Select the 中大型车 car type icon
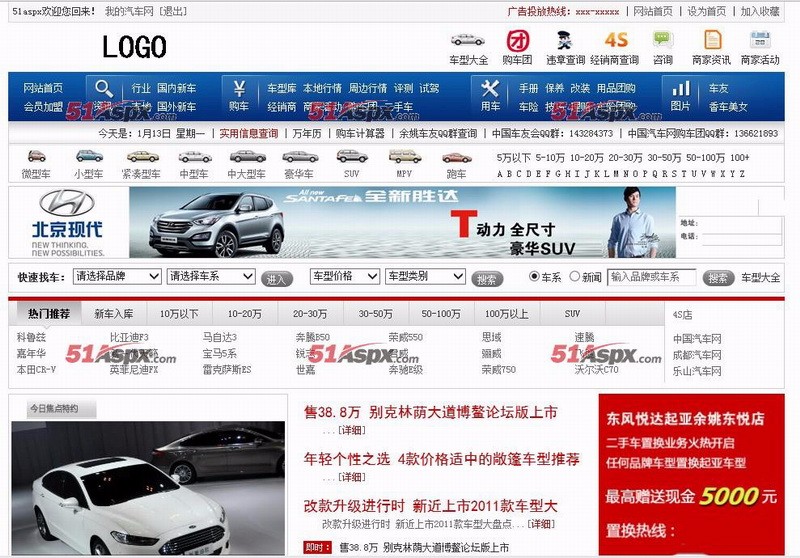This screenshot has width=800, height=558. (247, 156)
